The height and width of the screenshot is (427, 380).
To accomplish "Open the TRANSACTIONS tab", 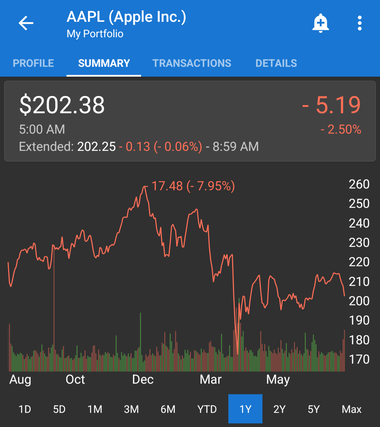I will point(192,63).
